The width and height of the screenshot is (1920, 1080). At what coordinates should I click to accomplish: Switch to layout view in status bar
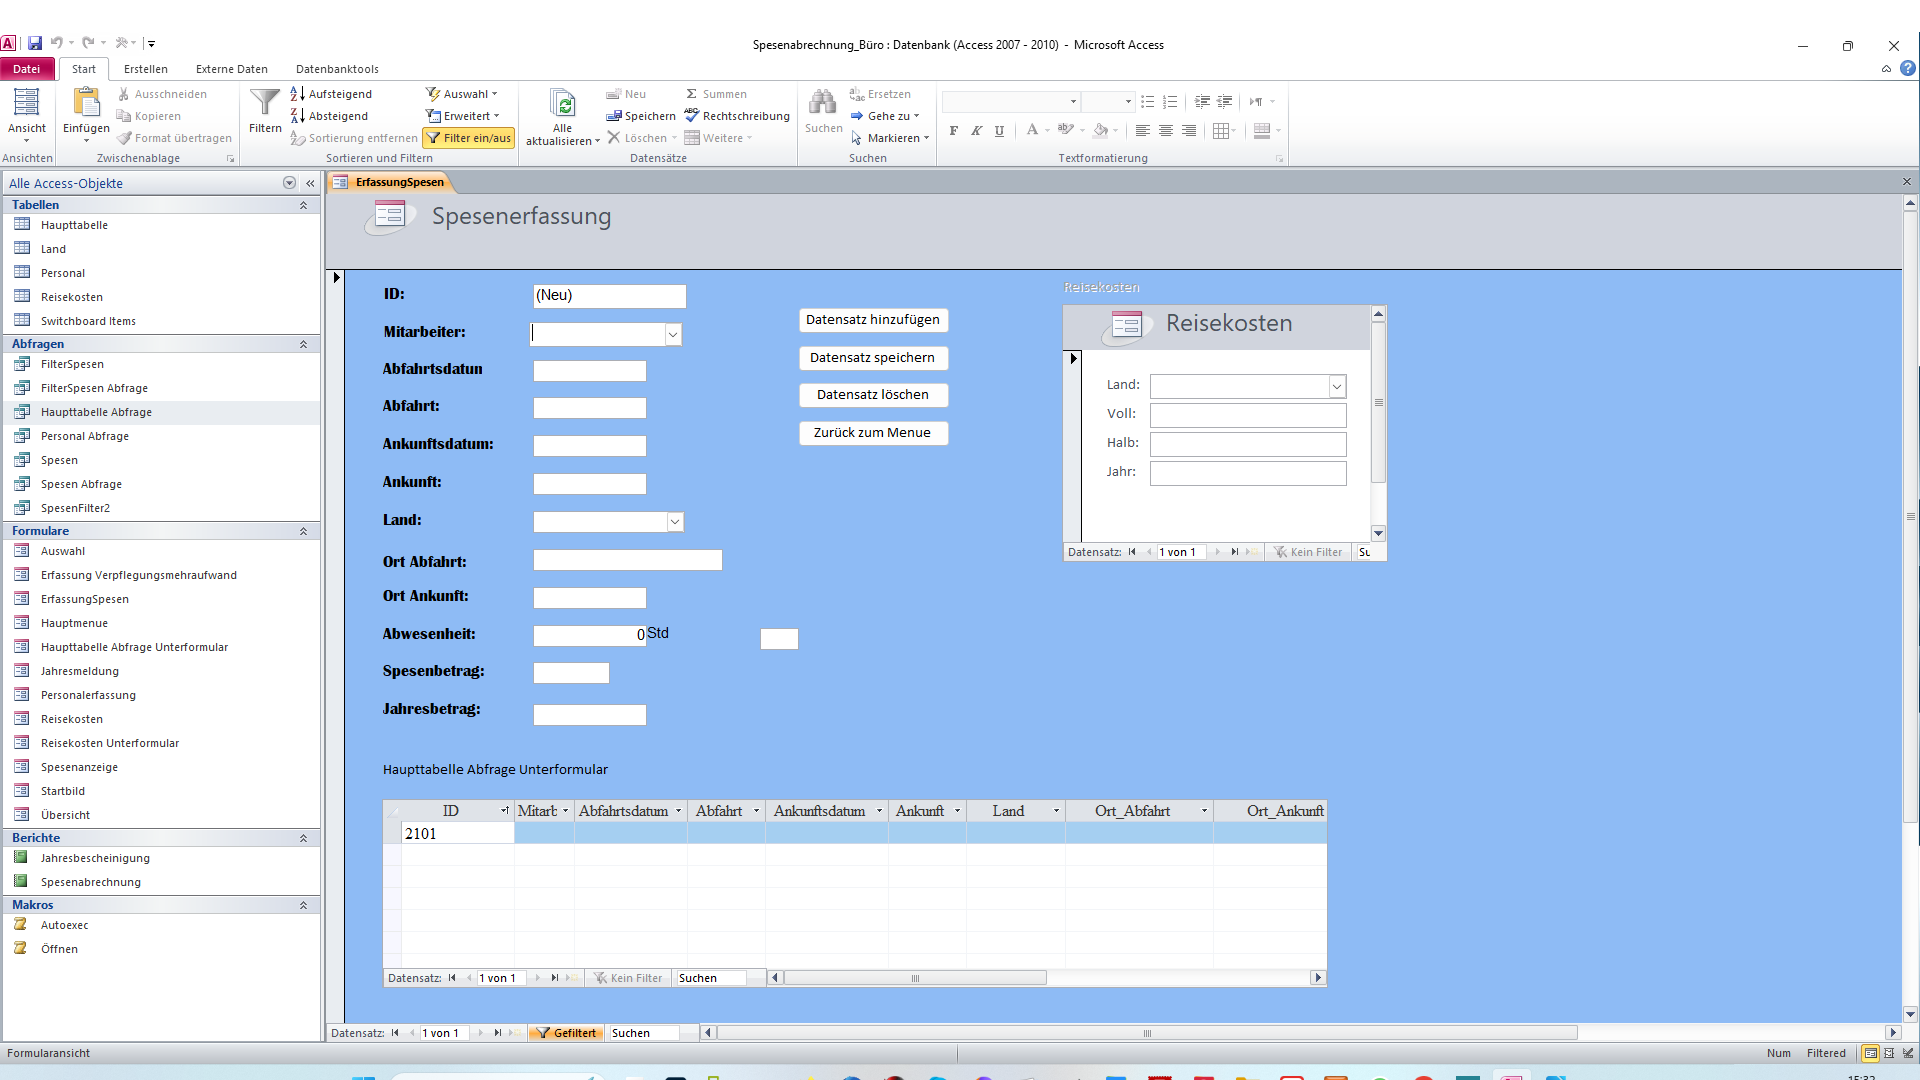pyautogui.click(x=1889, y=1053)
